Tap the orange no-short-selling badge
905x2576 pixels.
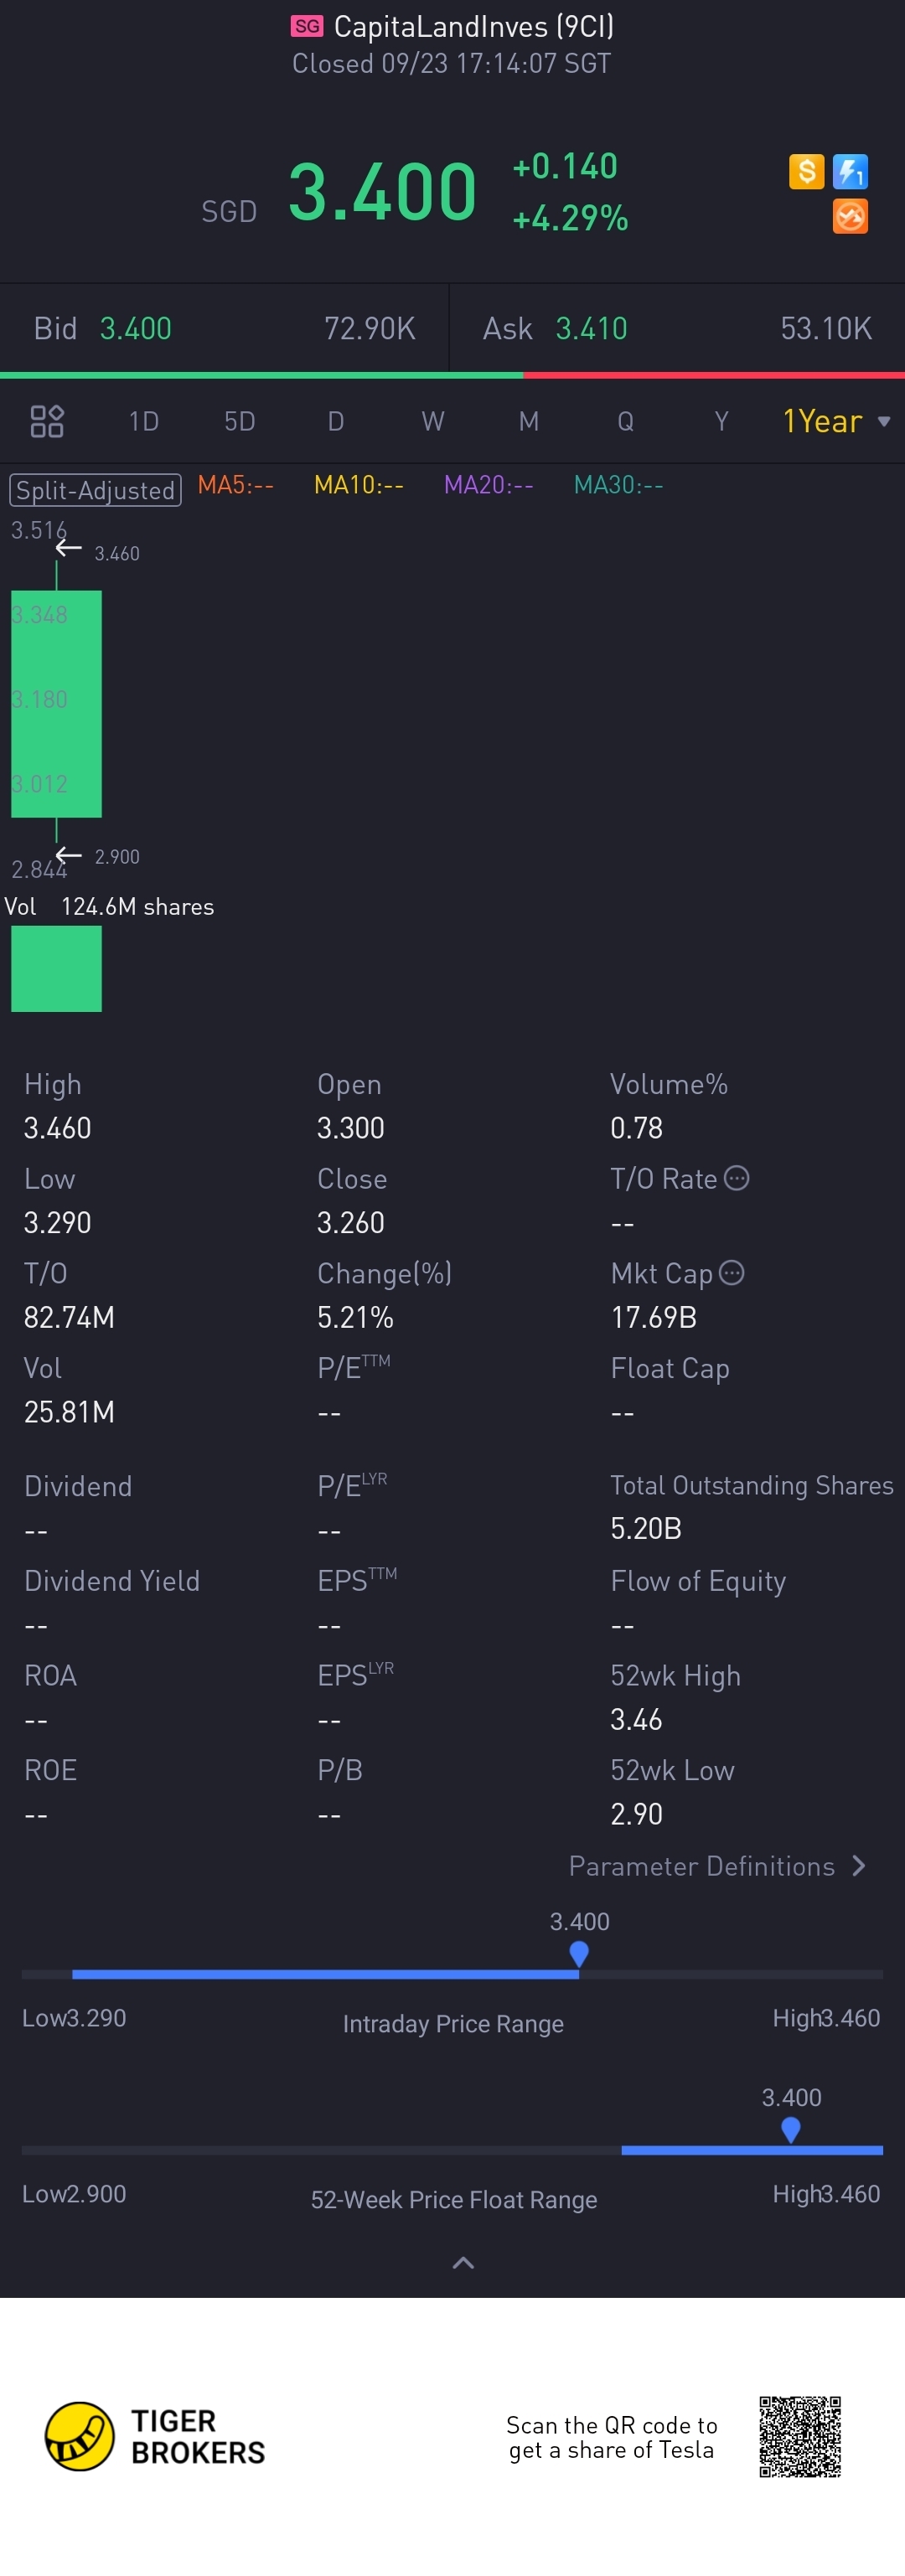pos(850,216)
